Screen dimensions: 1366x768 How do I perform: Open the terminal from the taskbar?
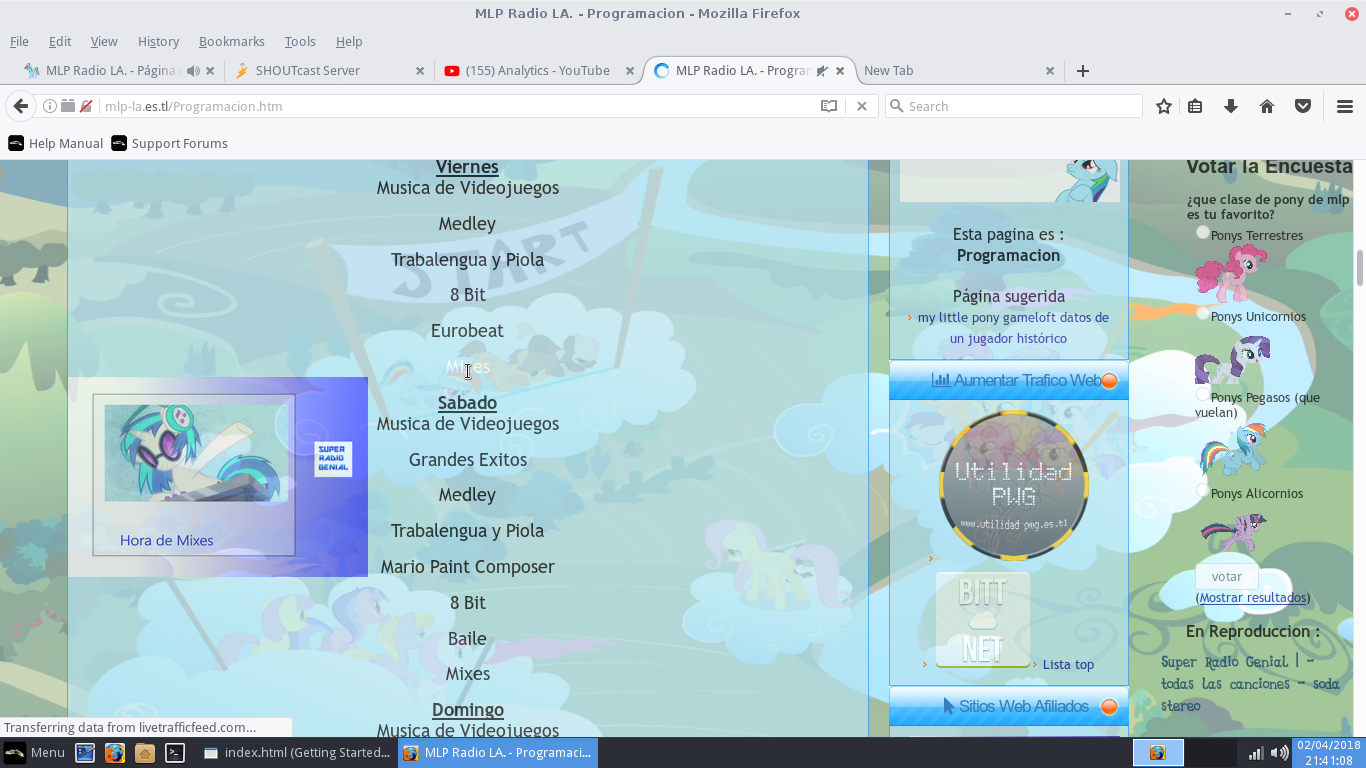pyautogui.click(x=175, y=753)
